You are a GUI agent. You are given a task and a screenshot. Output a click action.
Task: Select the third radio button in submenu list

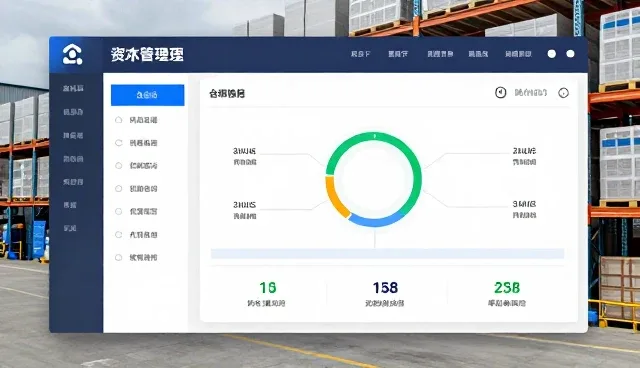118,166
